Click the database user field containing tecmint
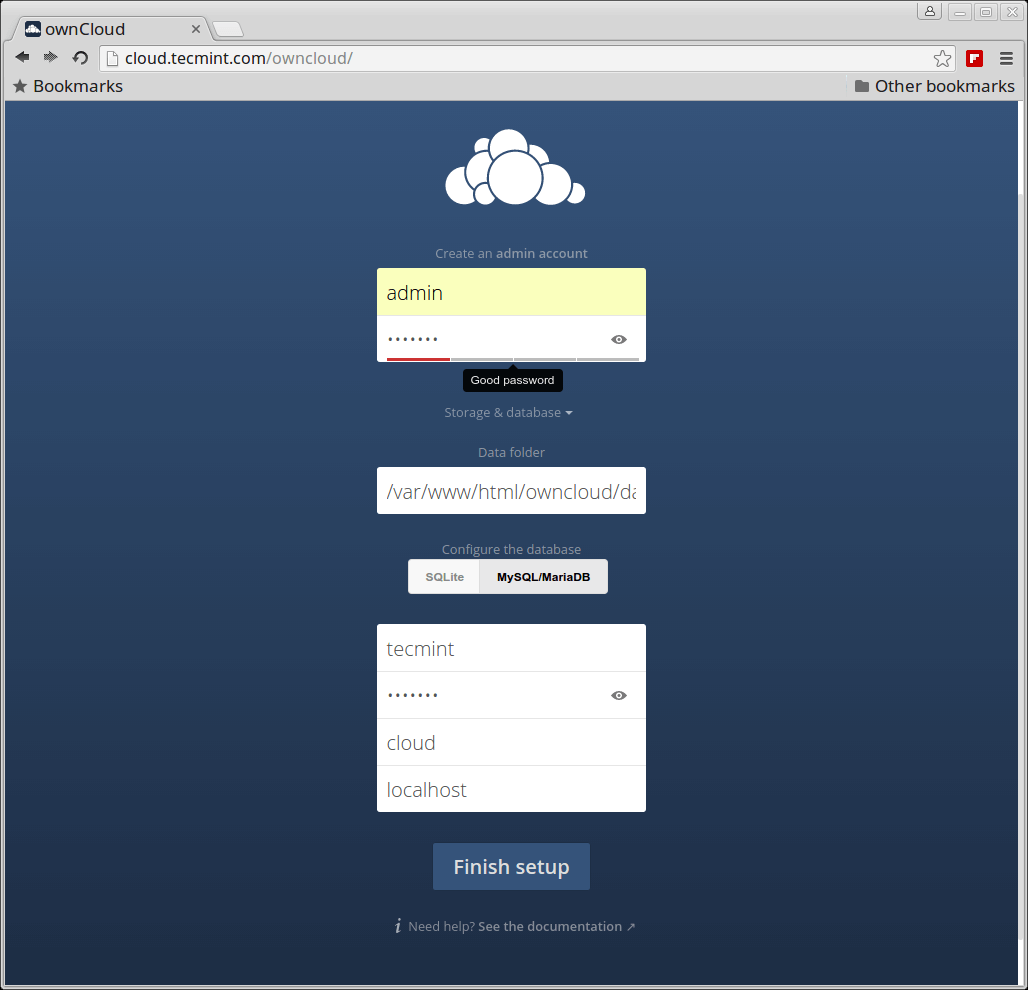The width and height of the screenshot is (1028, 990). pos(511,648)
